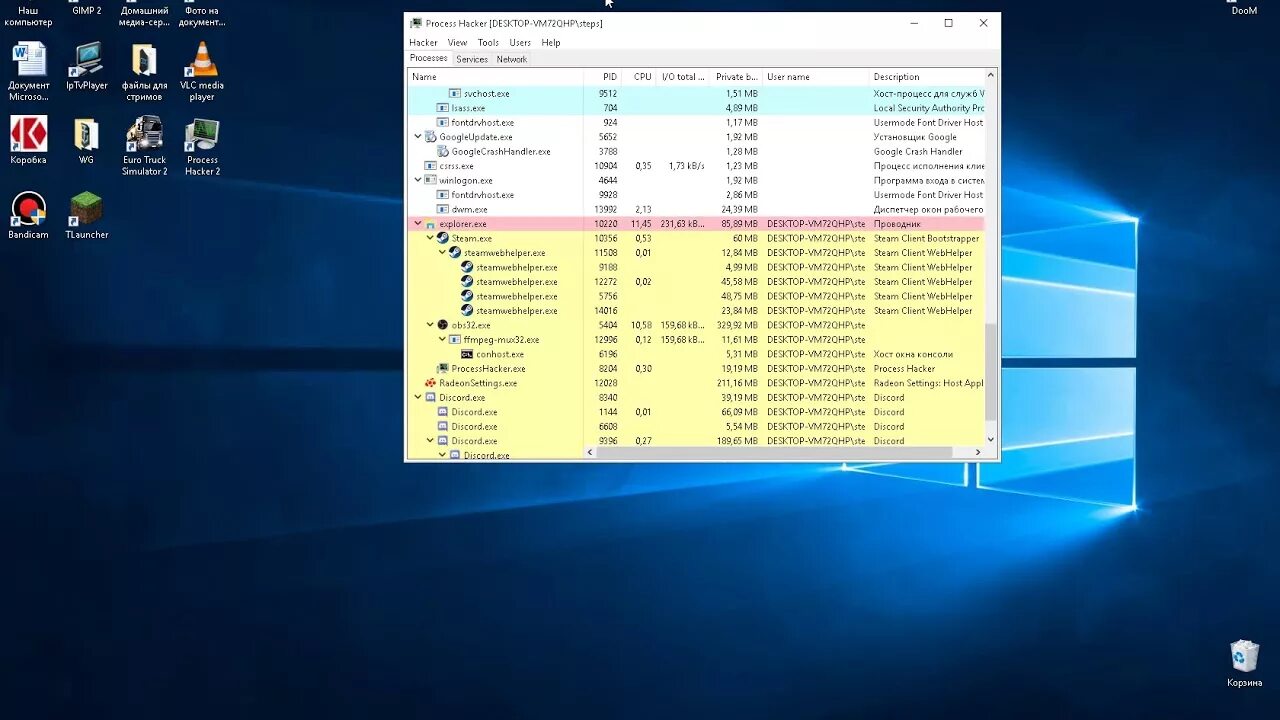Viewport: 1280px width, 720px height.
Task: Sort by the CPU column header
Action: point(640,77)
